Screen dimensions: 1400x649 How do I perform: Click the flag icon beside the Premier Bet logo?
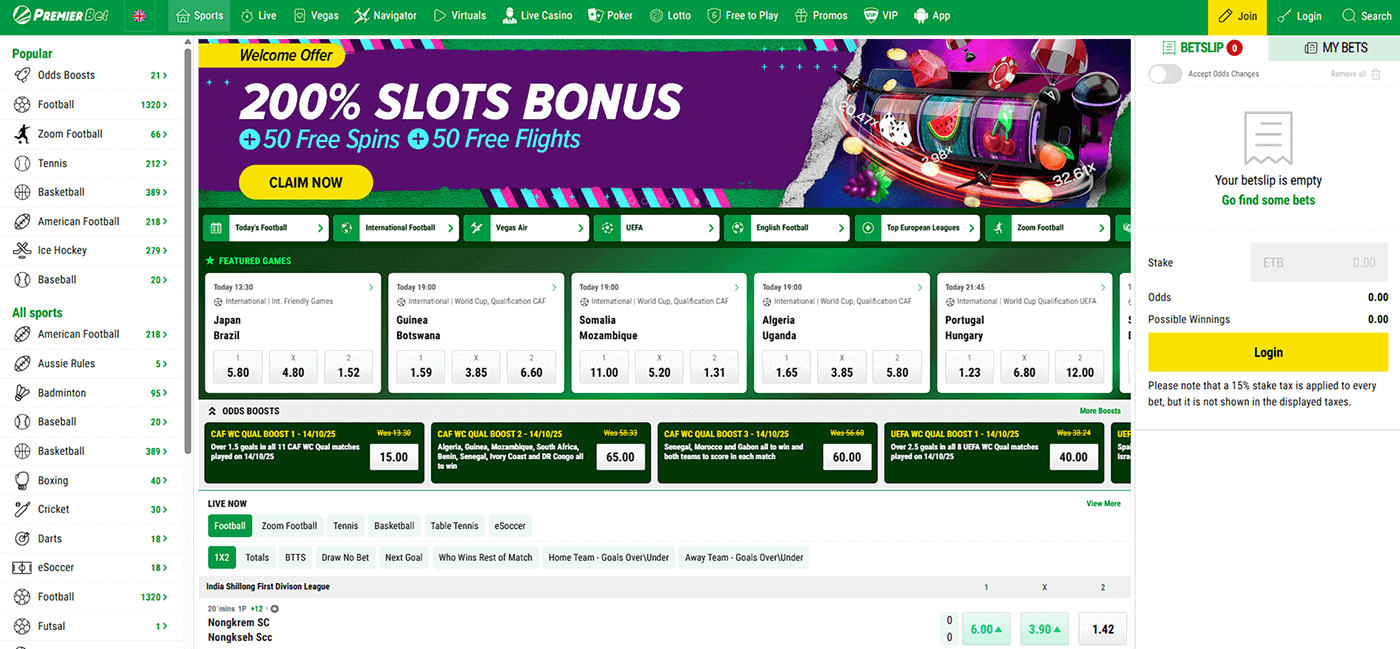[139, 15]
